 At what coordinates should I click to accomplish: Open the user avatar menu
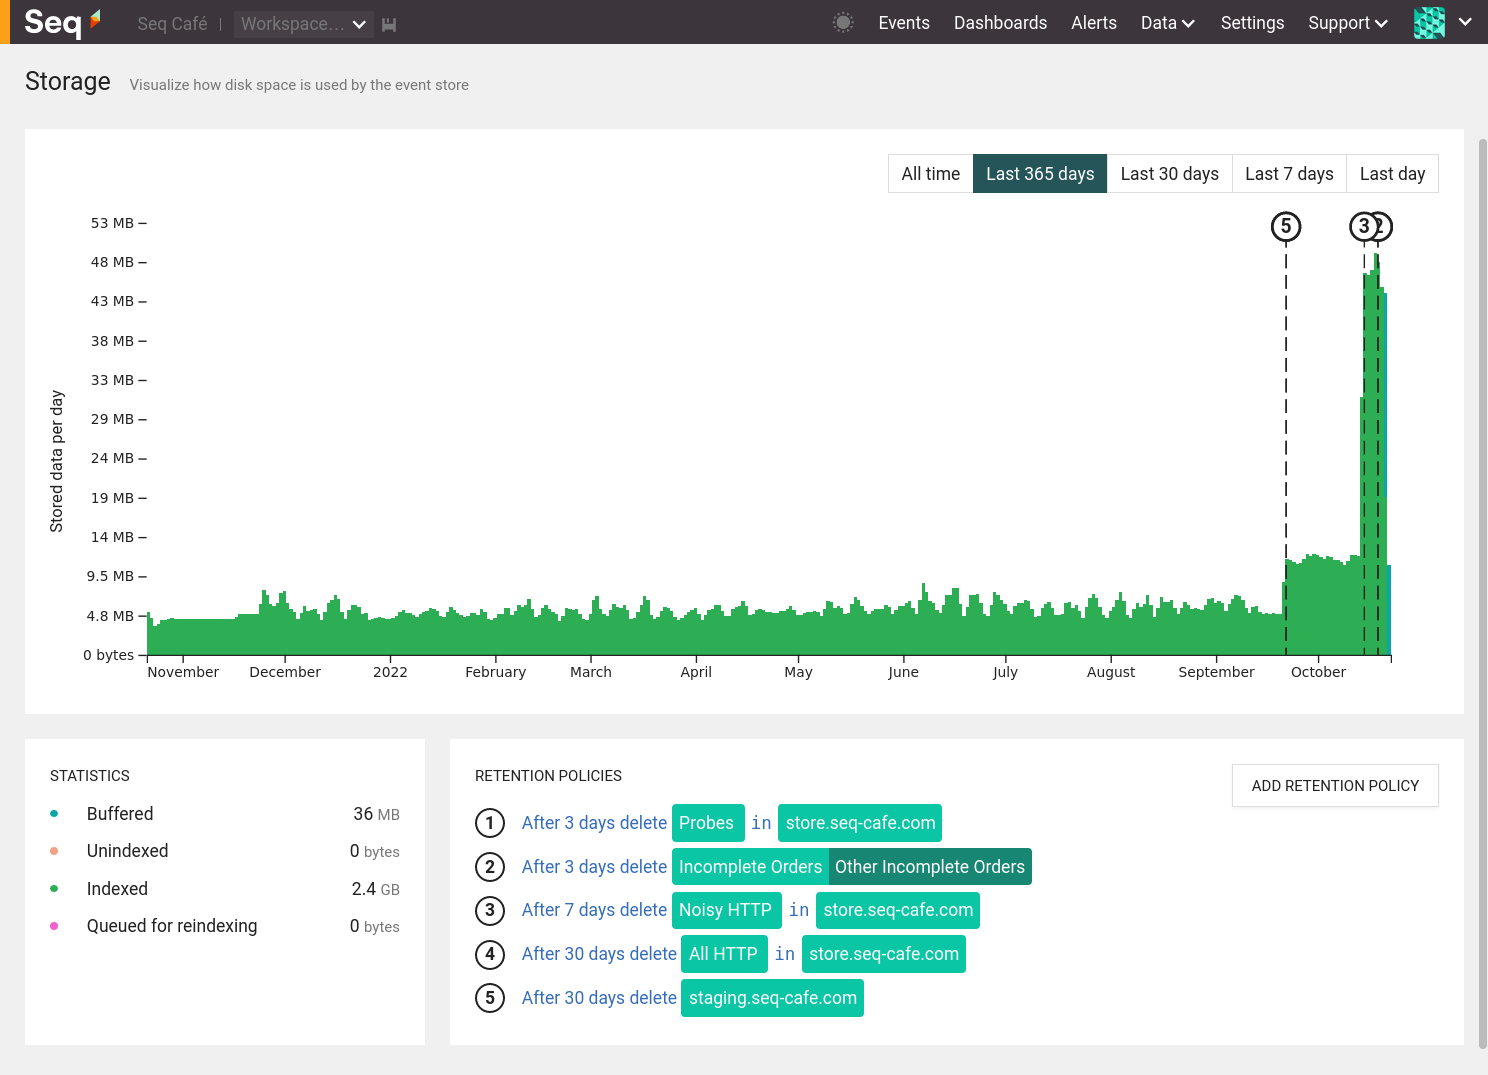[x=1429, y=23]
